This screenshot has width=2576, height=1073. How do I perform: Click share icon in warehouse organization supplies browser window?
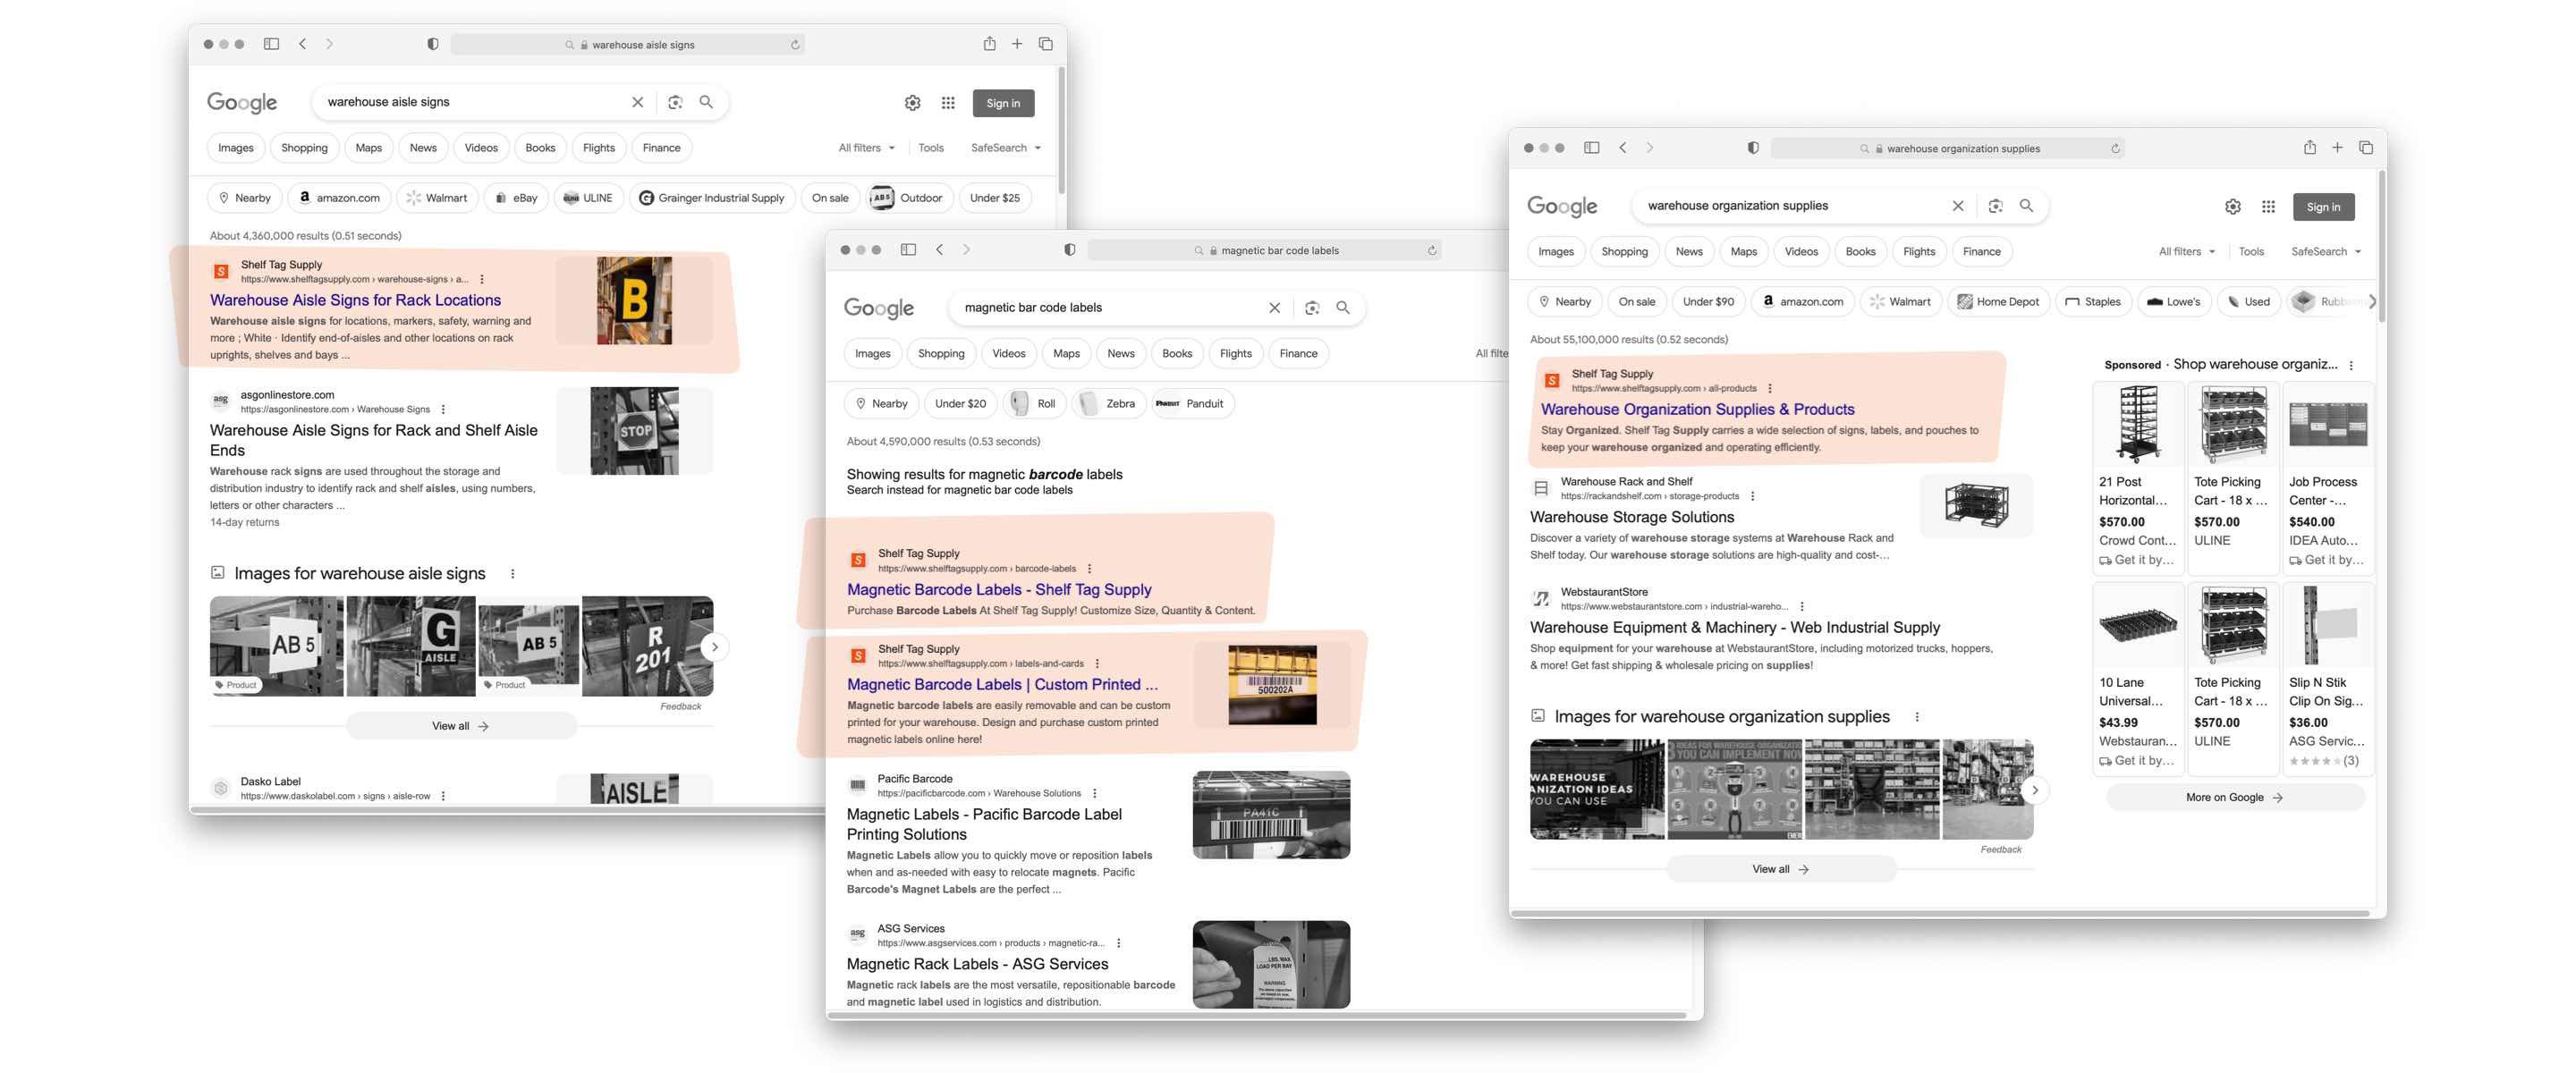(x=2309, y=147)
